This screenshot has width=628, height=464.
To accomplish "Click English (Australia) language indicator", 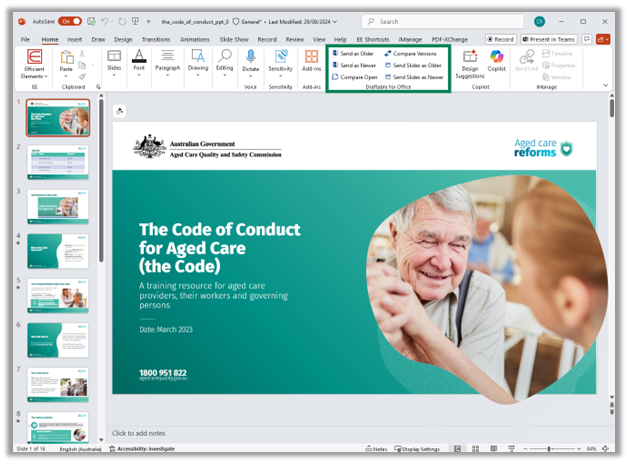I will pyautogui.click(x=80, y=449).
